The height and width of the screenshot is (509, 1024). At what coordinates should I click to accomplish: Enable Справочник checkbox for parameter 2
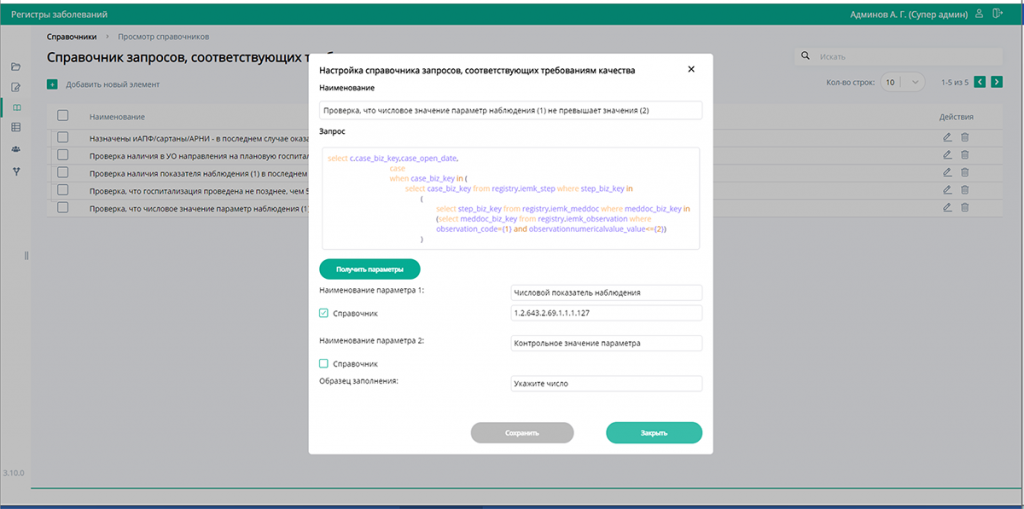pyautogui.click(x=323, y=363)
